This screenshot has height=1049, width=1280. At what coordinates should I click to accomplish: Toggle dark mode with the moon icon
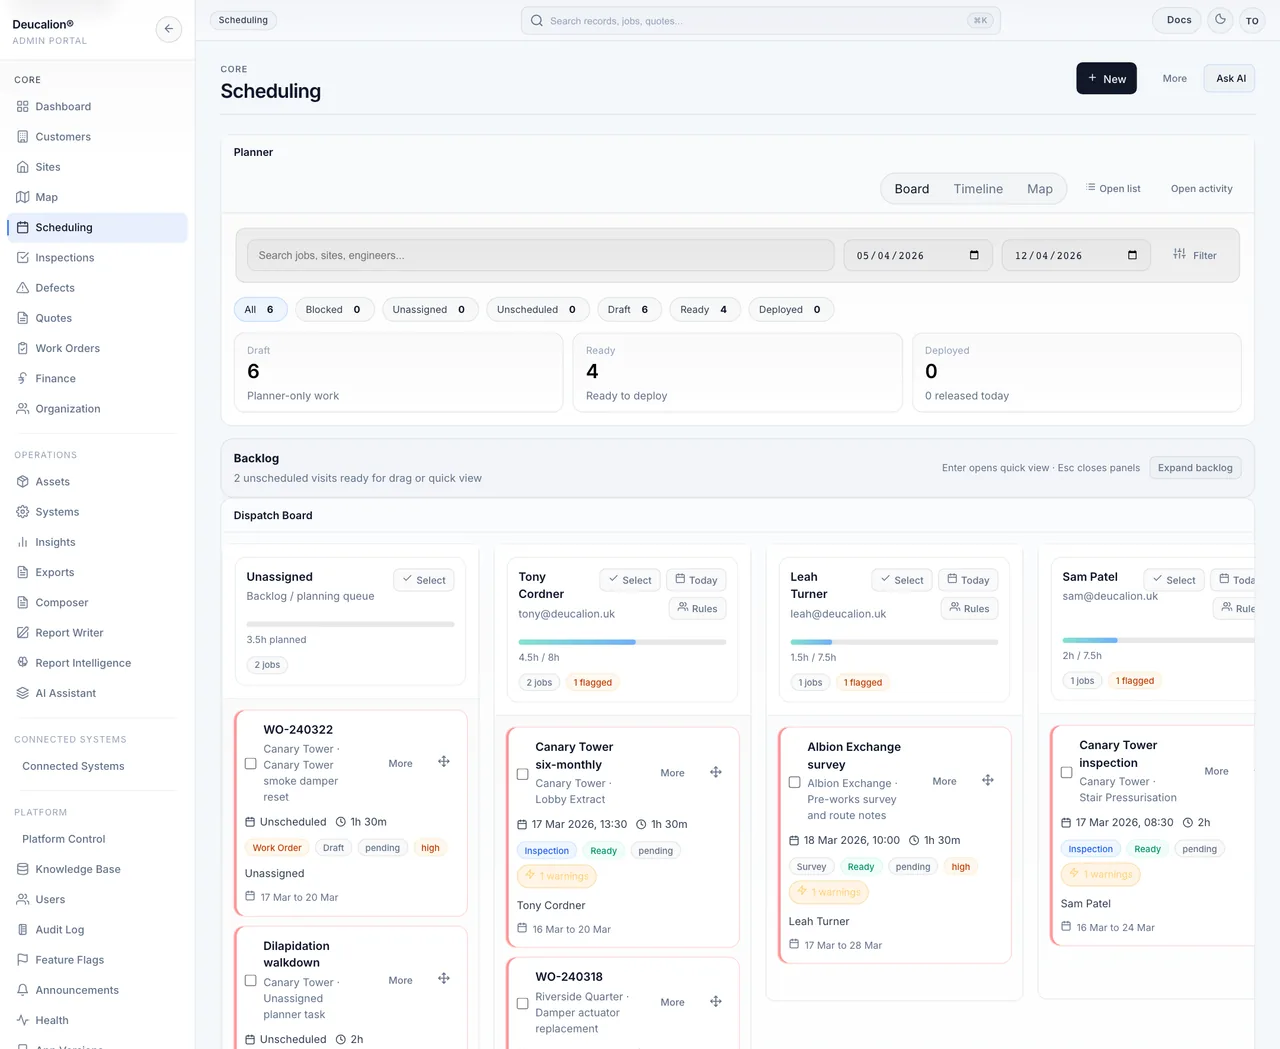point(1219,20)
